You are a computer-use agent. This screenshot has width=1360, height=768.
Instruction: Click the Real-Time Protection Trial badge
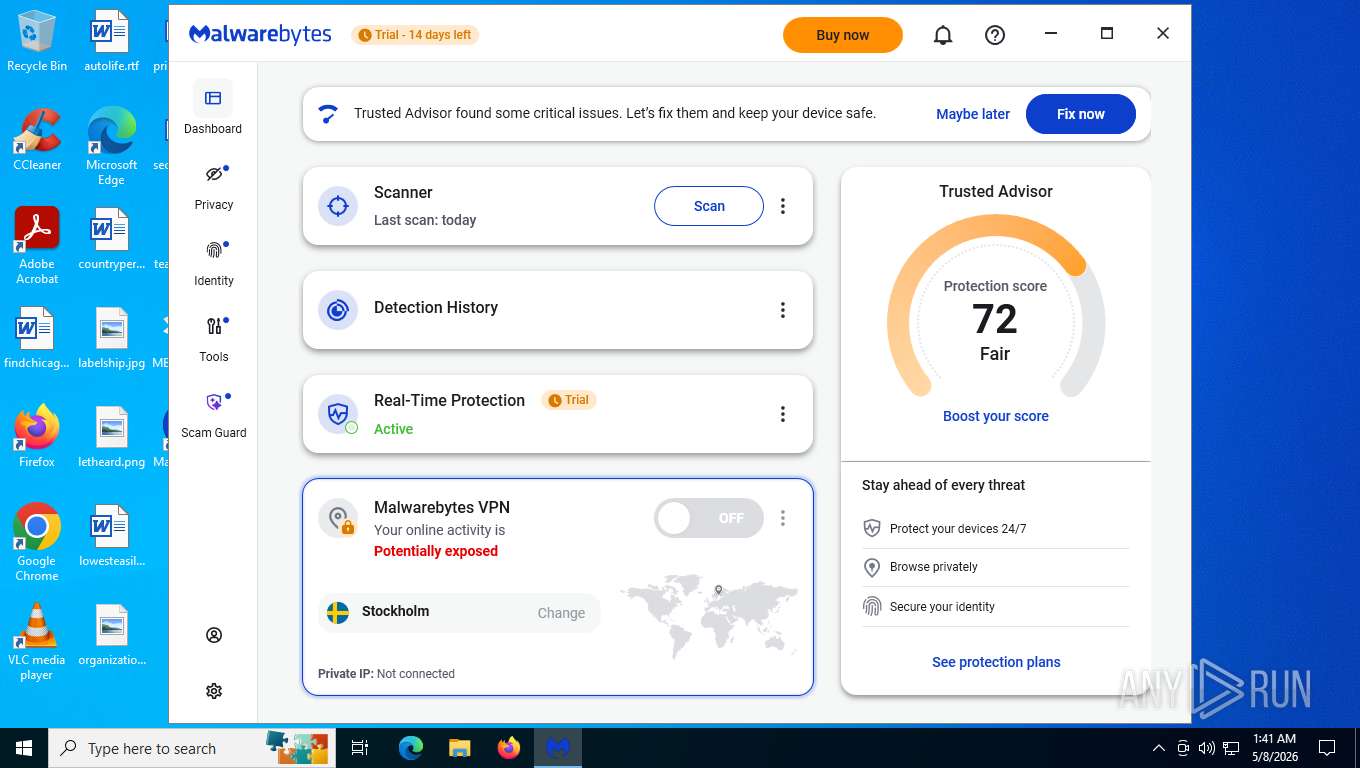[x=569, y=400]
